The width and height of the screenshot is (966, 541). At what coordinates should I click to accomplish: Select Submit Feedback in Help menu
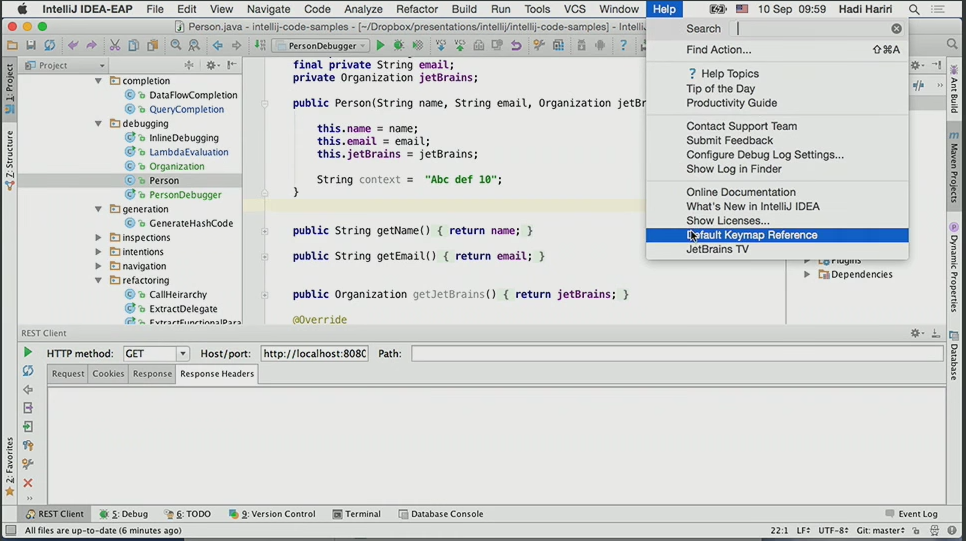777,140
